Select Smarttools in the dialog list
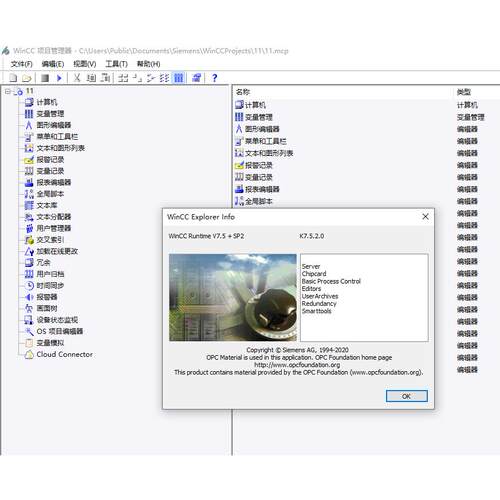The image size is (500, 500). point(317,311)
